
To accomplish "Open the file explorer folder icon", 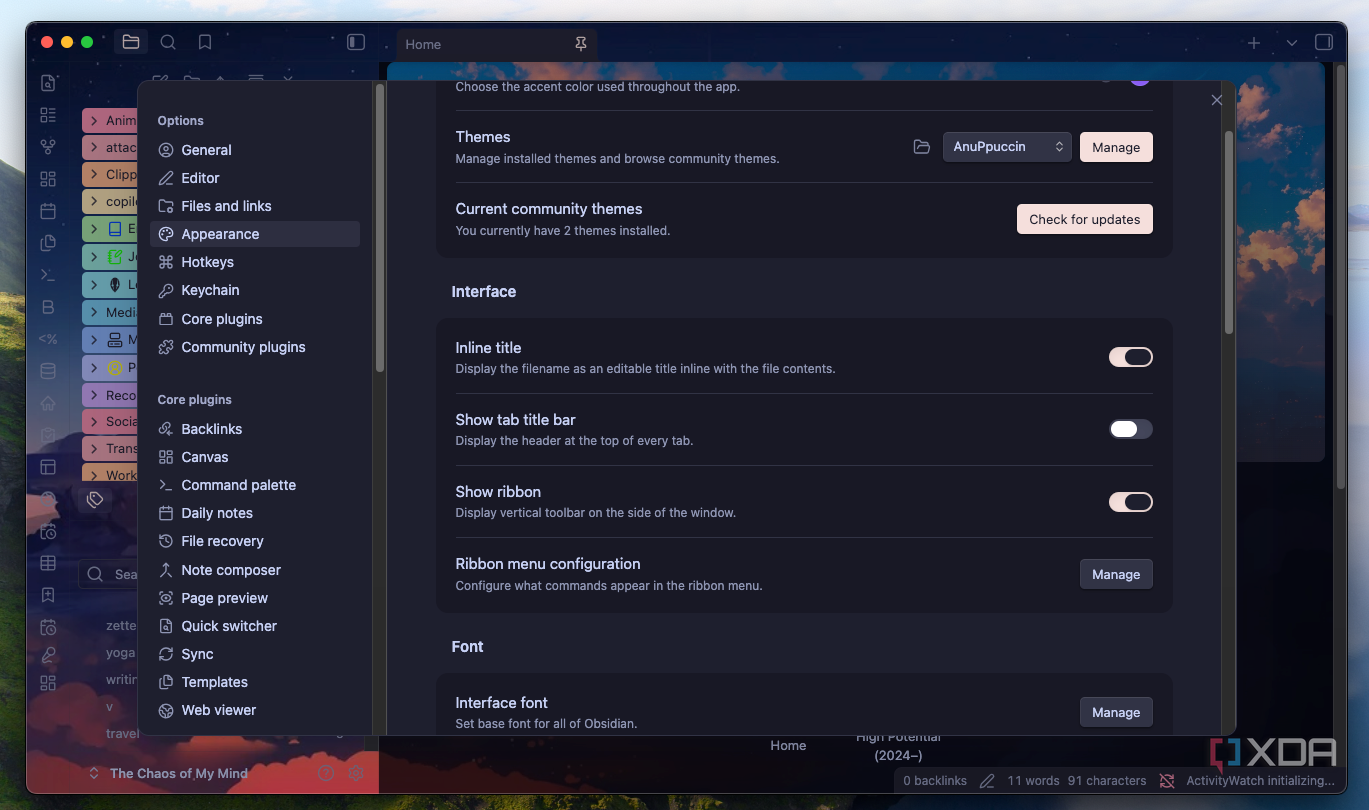I will click(x=130, y=42).
